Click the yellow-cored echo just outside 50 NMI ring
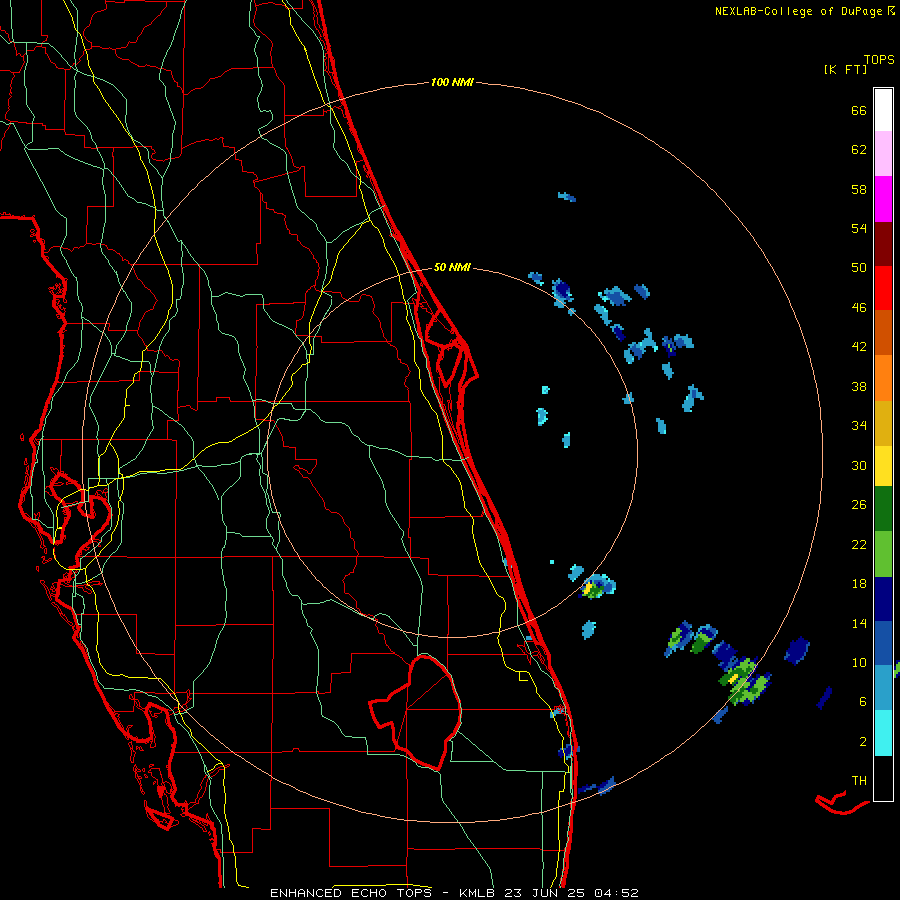The height and width of the screenshot is (900, 900). [x=597, y=587]
